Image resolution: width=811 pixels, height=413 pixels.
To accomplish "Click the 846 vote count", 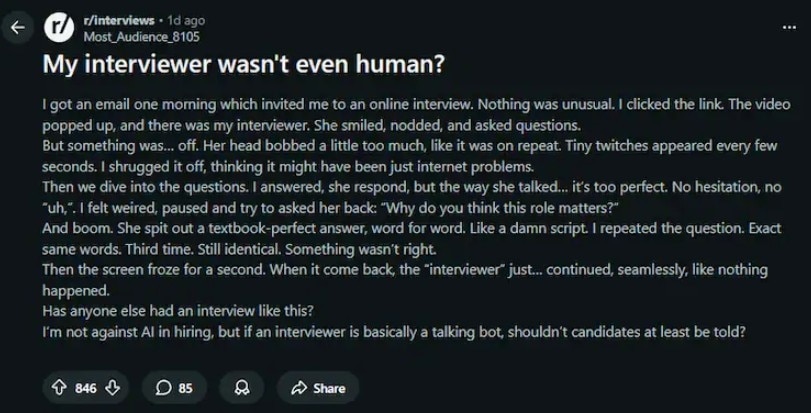I will (86, 387).
